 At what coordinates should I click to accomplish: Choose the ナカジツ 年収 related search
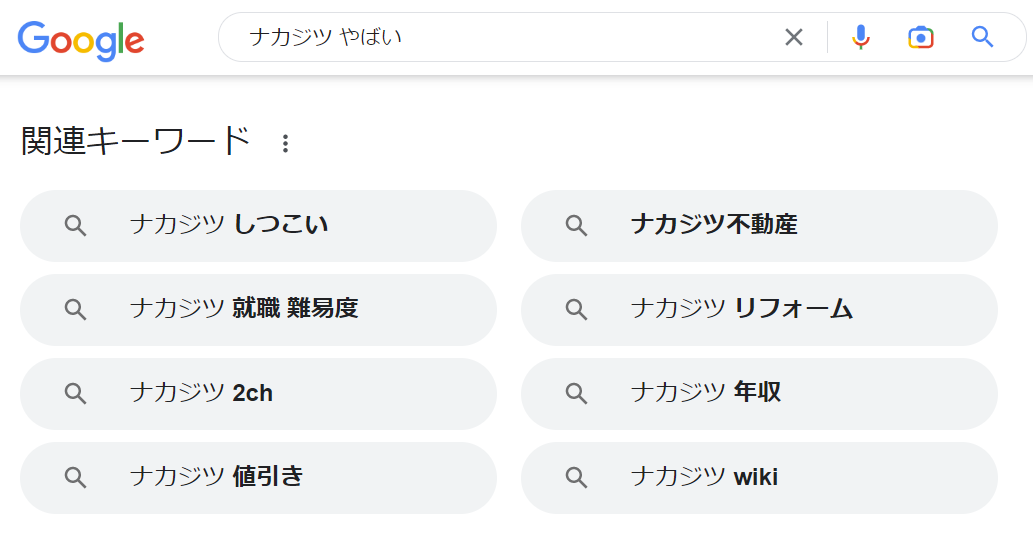point(759,393)
